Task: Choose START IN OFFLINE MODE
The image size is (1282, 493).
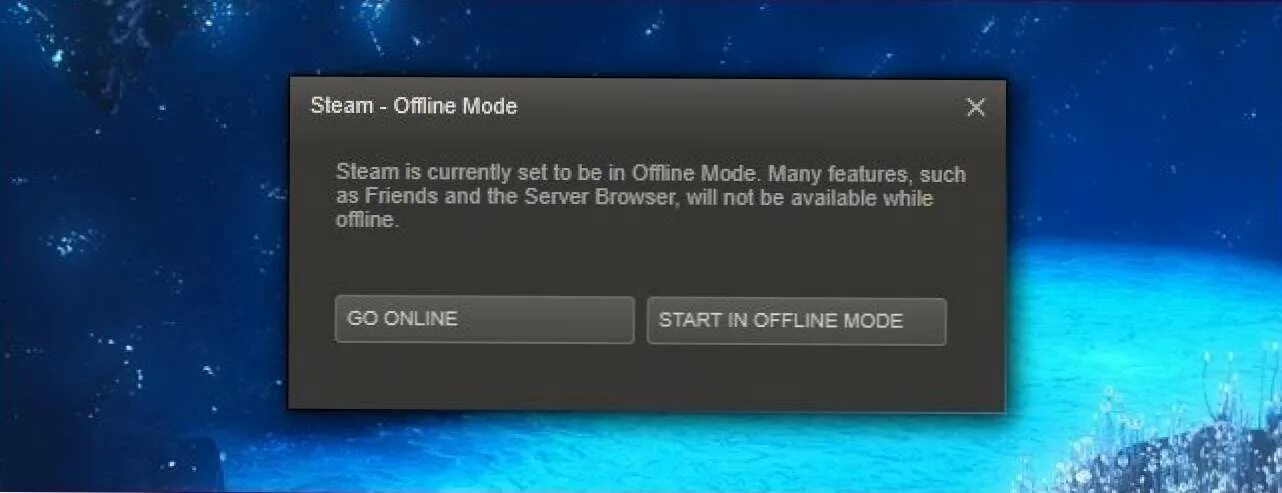Action: [x=796, y=321]
